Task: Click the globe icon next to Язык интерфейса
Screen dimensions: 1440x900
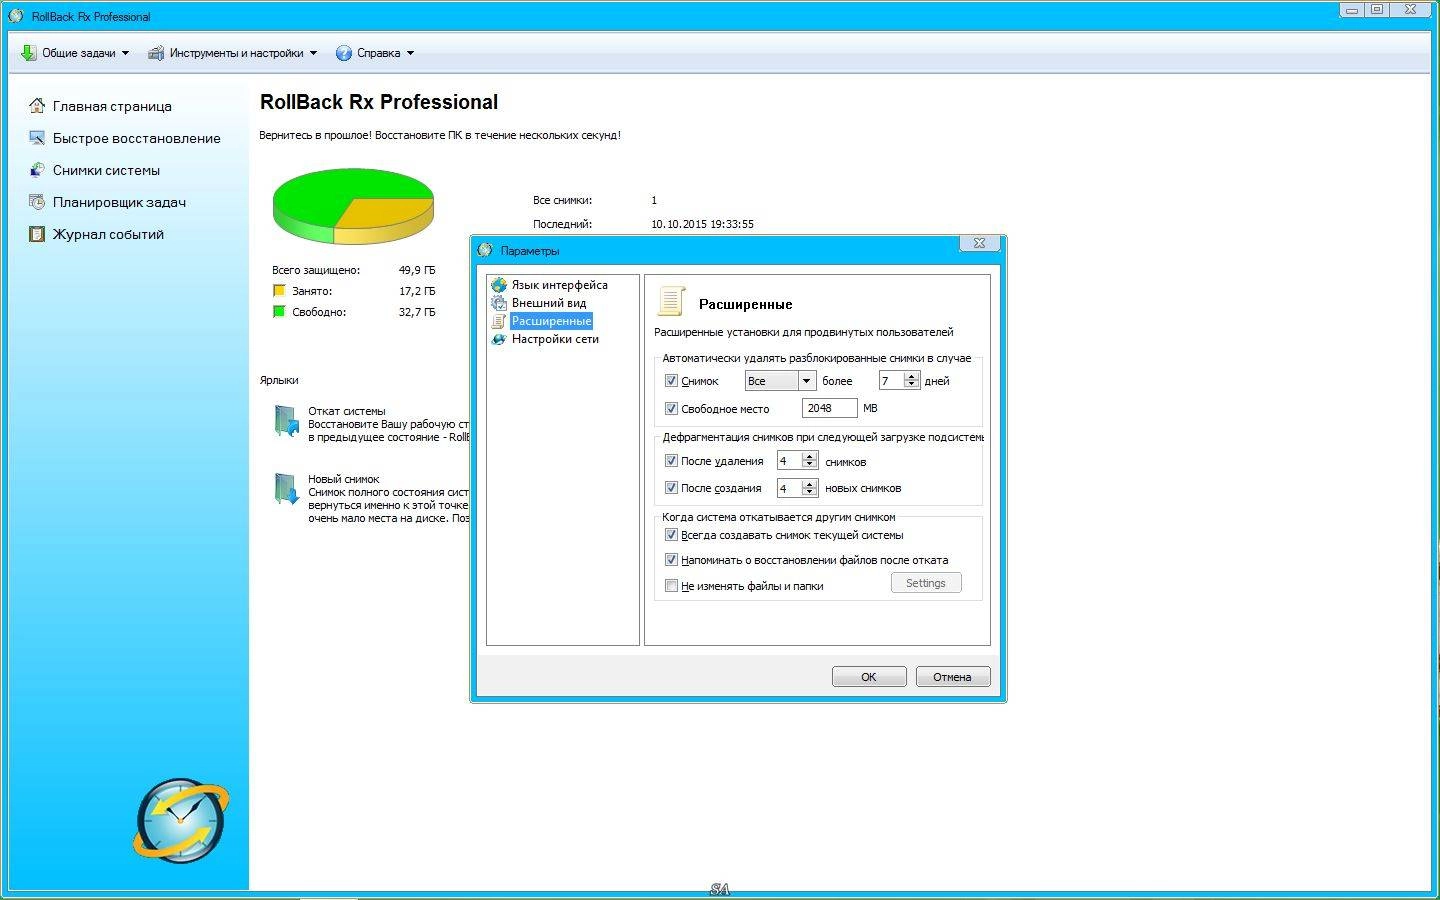Action: 499,285
